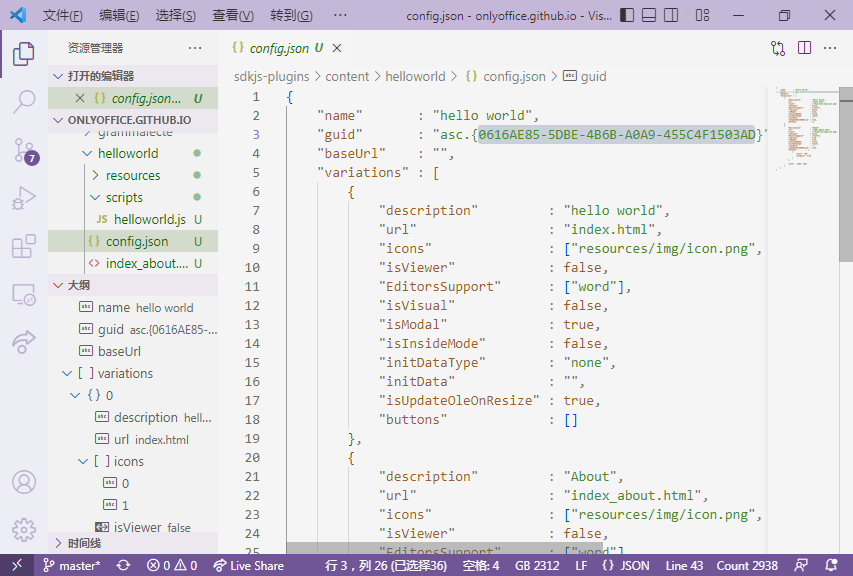Click the guid breadcrumb symbol
The height and width of the screenshot is (576, 853).
click(585, 77)
